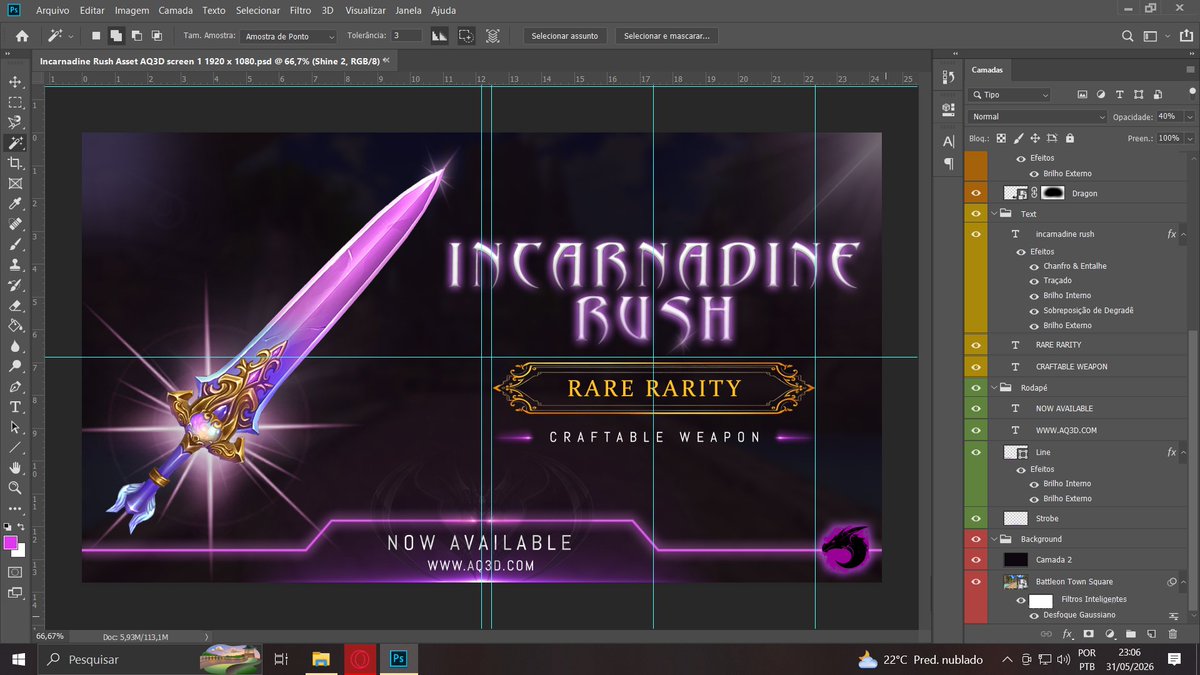Select the Clone Stamp tool
Viewport: 1200px width, 675px height.
pyautogui.click(x=15, y=265)
